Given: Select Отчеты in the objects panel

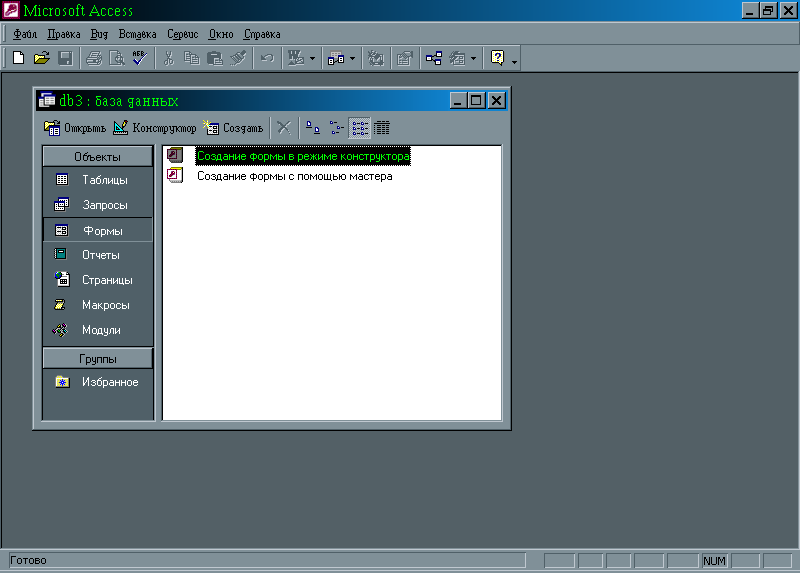Looking at the screenshot, I should 97,255.
